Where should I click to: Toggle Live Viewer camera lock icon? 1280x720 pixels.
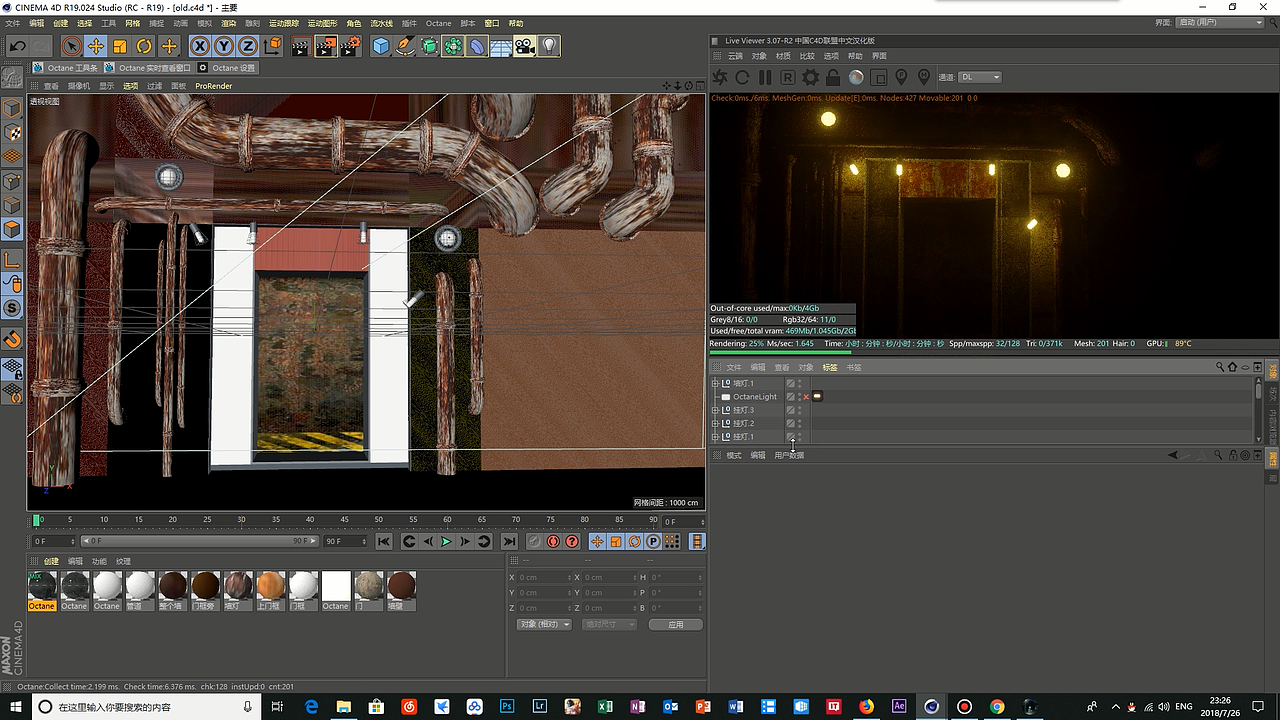pos(834,77)
